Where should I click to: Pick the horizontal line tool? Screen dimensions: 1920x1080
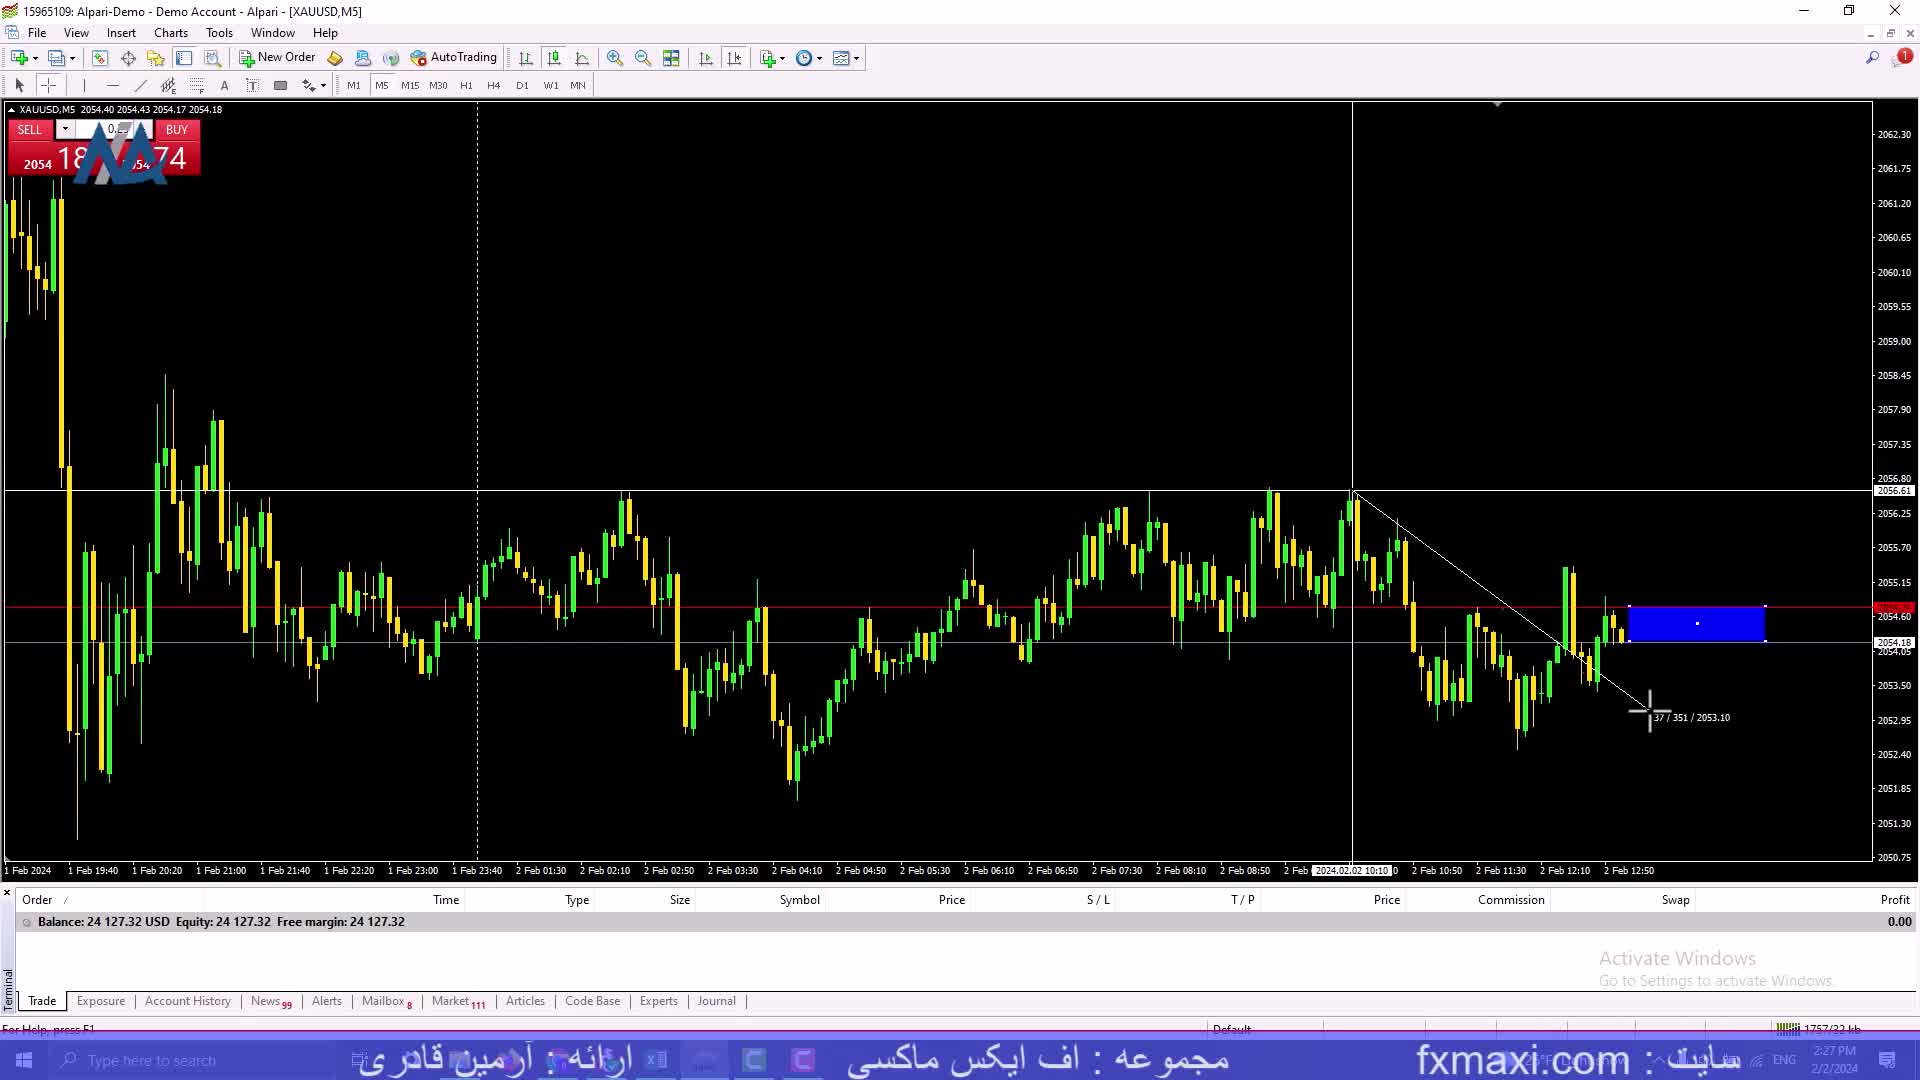click(x=113, y=85)
